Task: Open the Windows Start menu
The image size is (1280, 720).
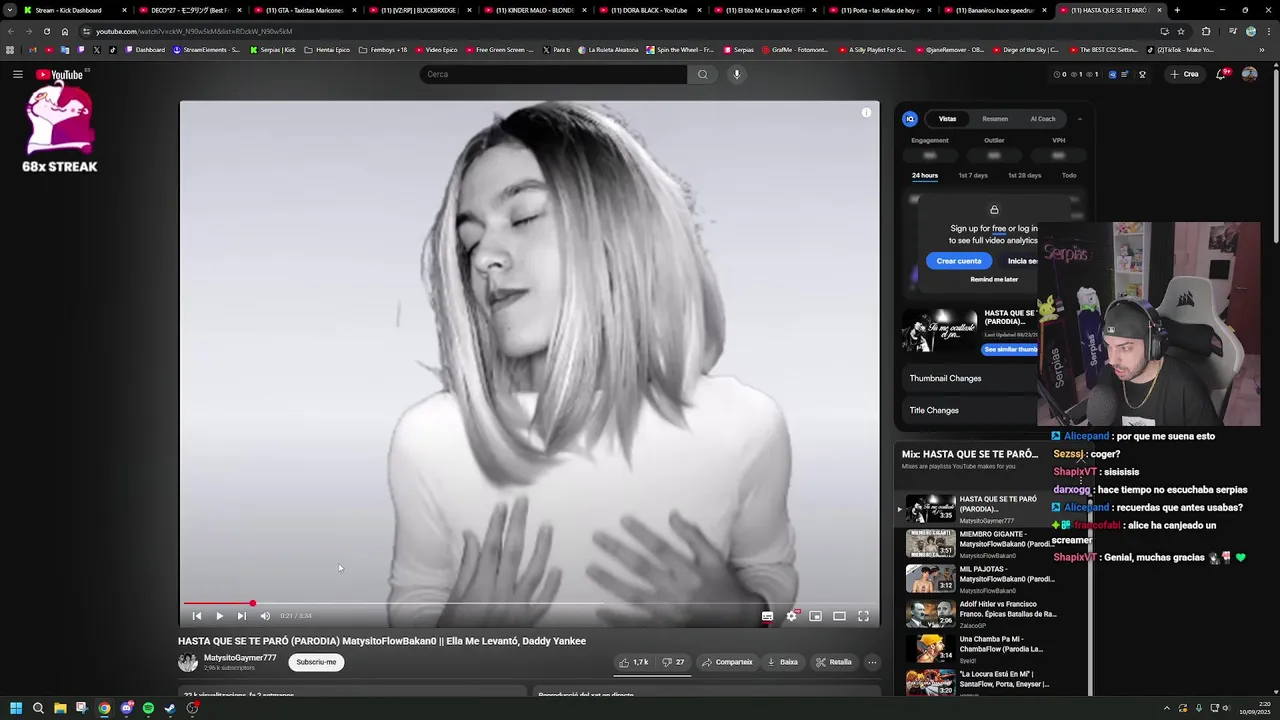Action: click(x=16, y=708)
